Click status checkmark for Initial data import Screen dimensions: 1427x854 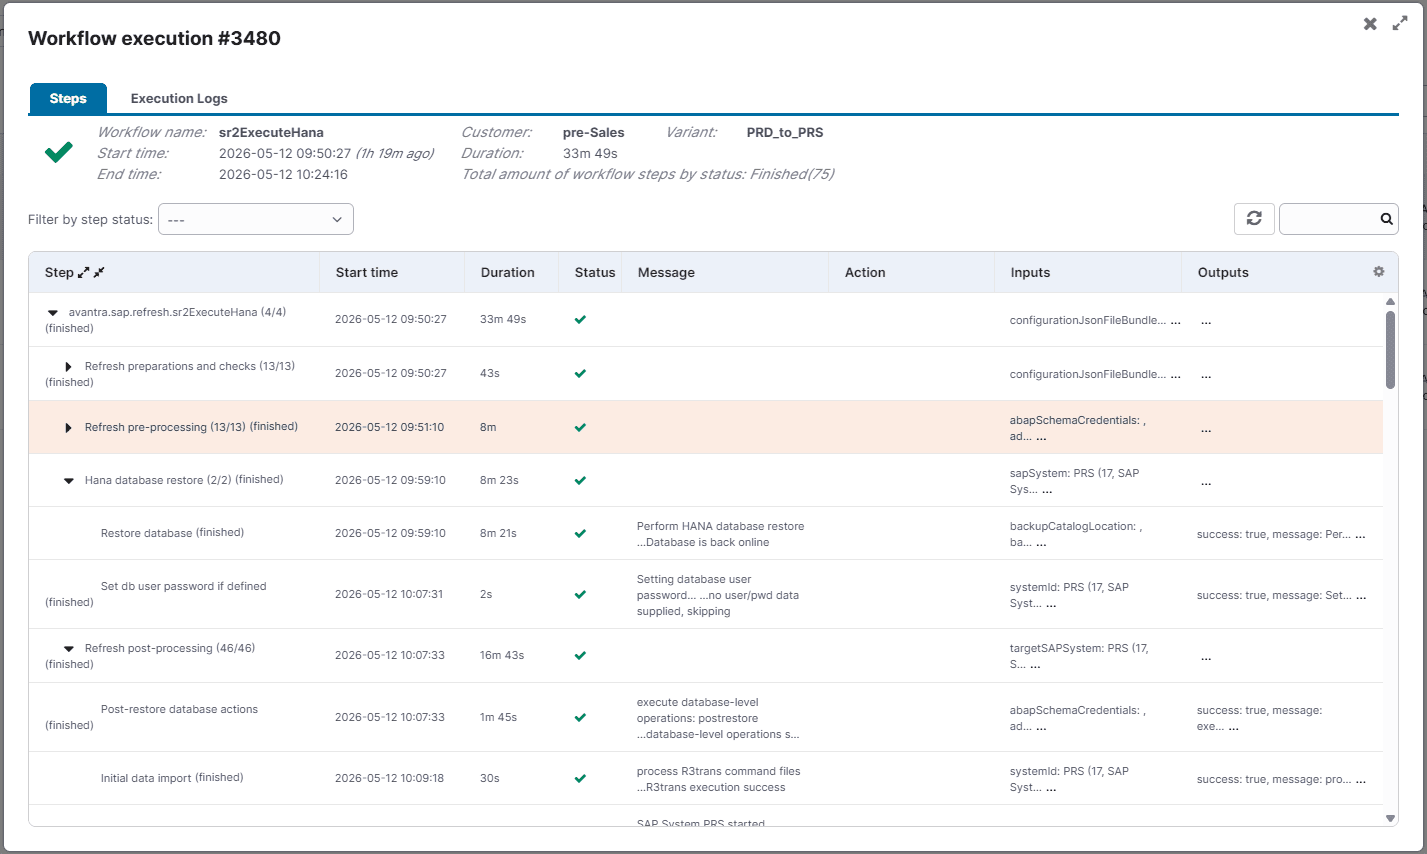(x=580, y=779)
